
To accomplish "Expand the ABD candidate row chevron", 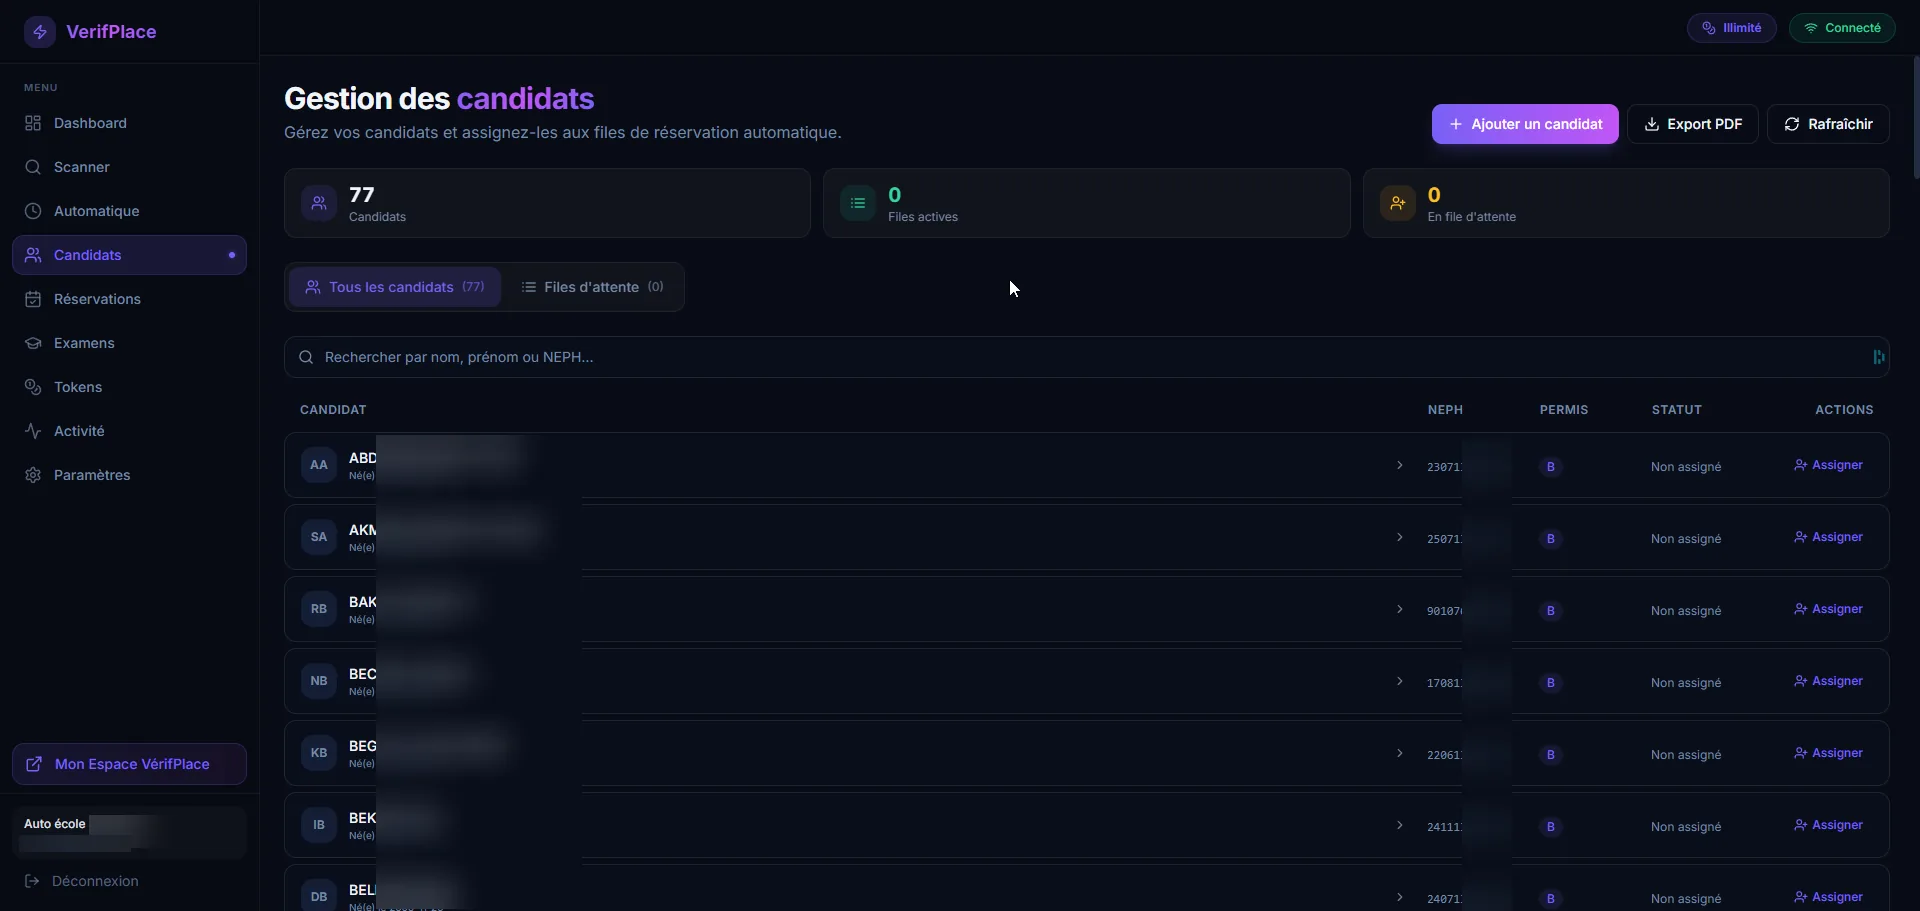I will [1399, 466].
